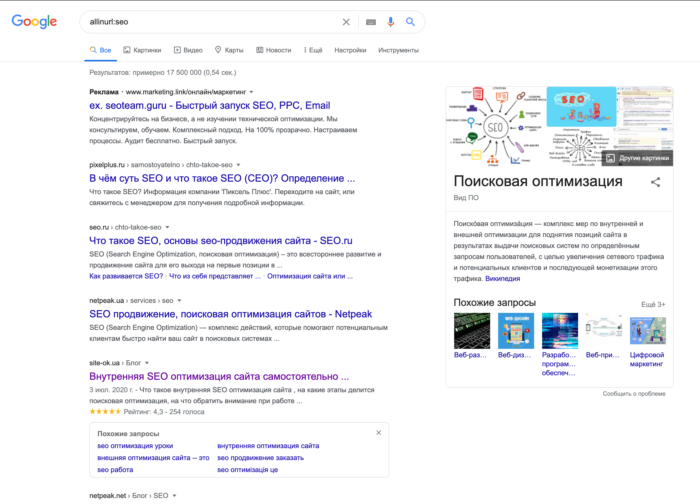The height and width of the screenshot is (504, 700).
Task: Open sitelink Оптимизация сайта или
Action: [310, 276]
